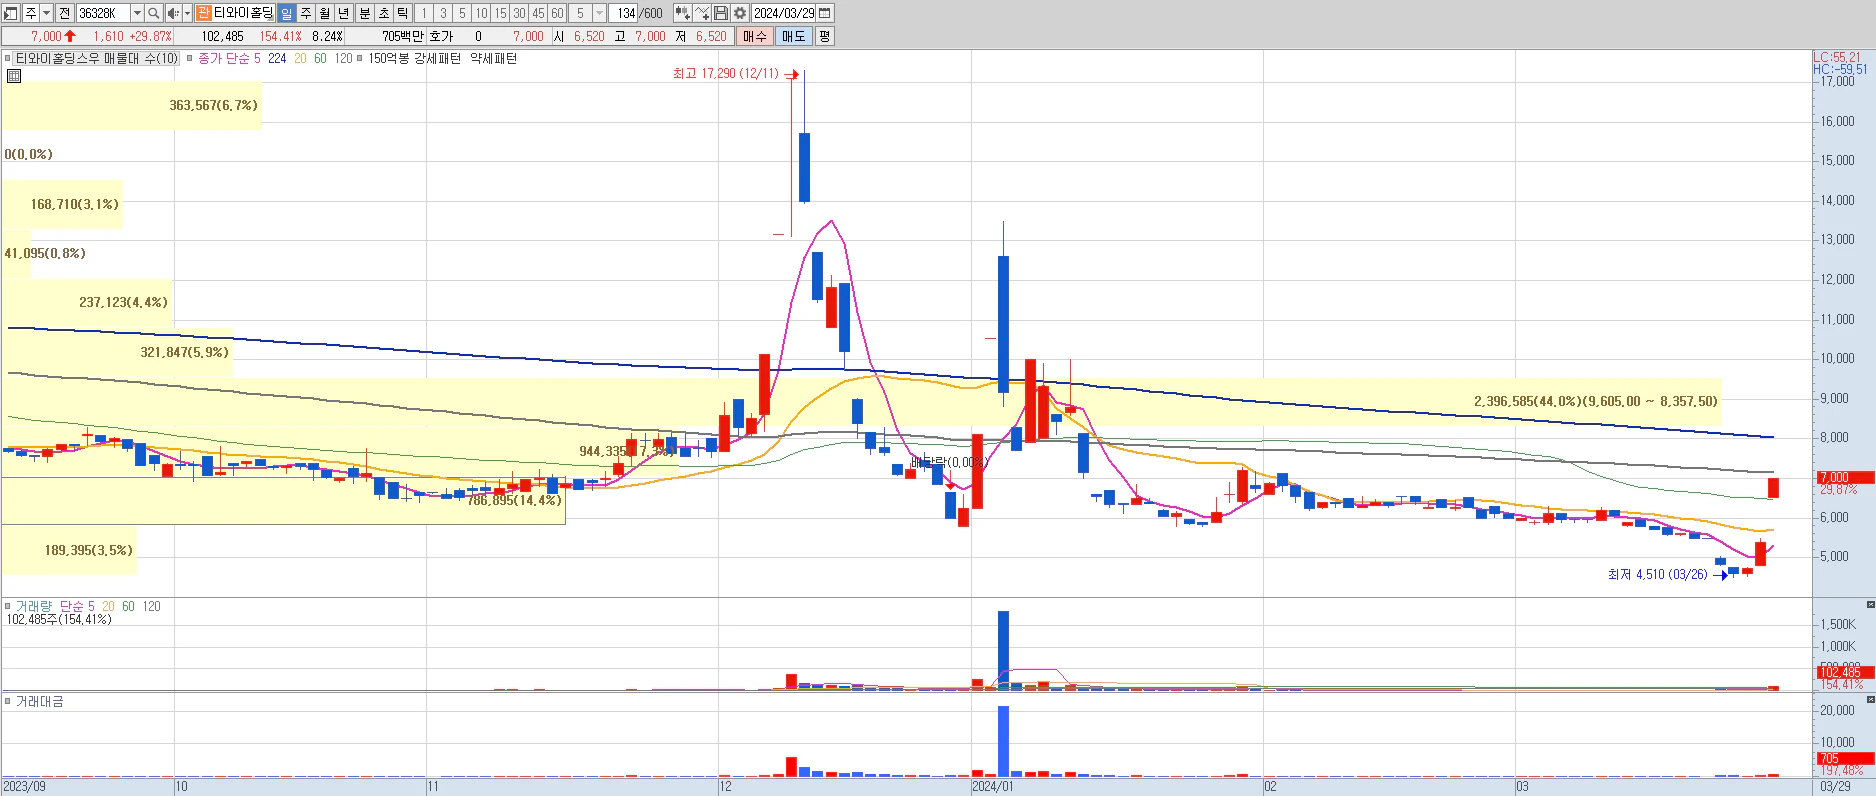Click the gray 120 moving average legend
Image resolution: width=1876 pixels, height=796 pixels.
point(343,59)
